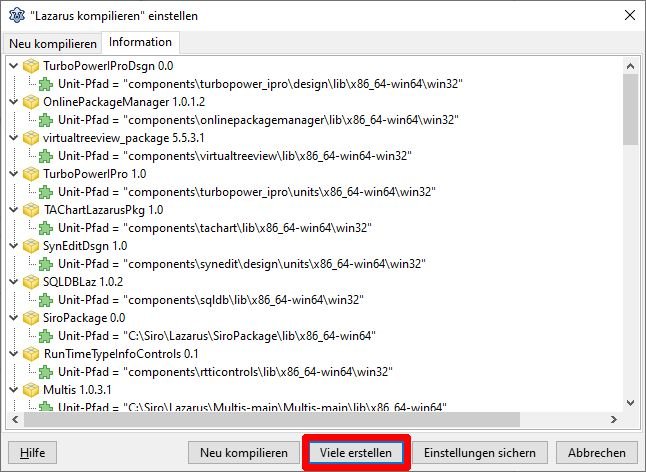
Task: Click the vertical scrollbar up arrow
Action: 630,65
